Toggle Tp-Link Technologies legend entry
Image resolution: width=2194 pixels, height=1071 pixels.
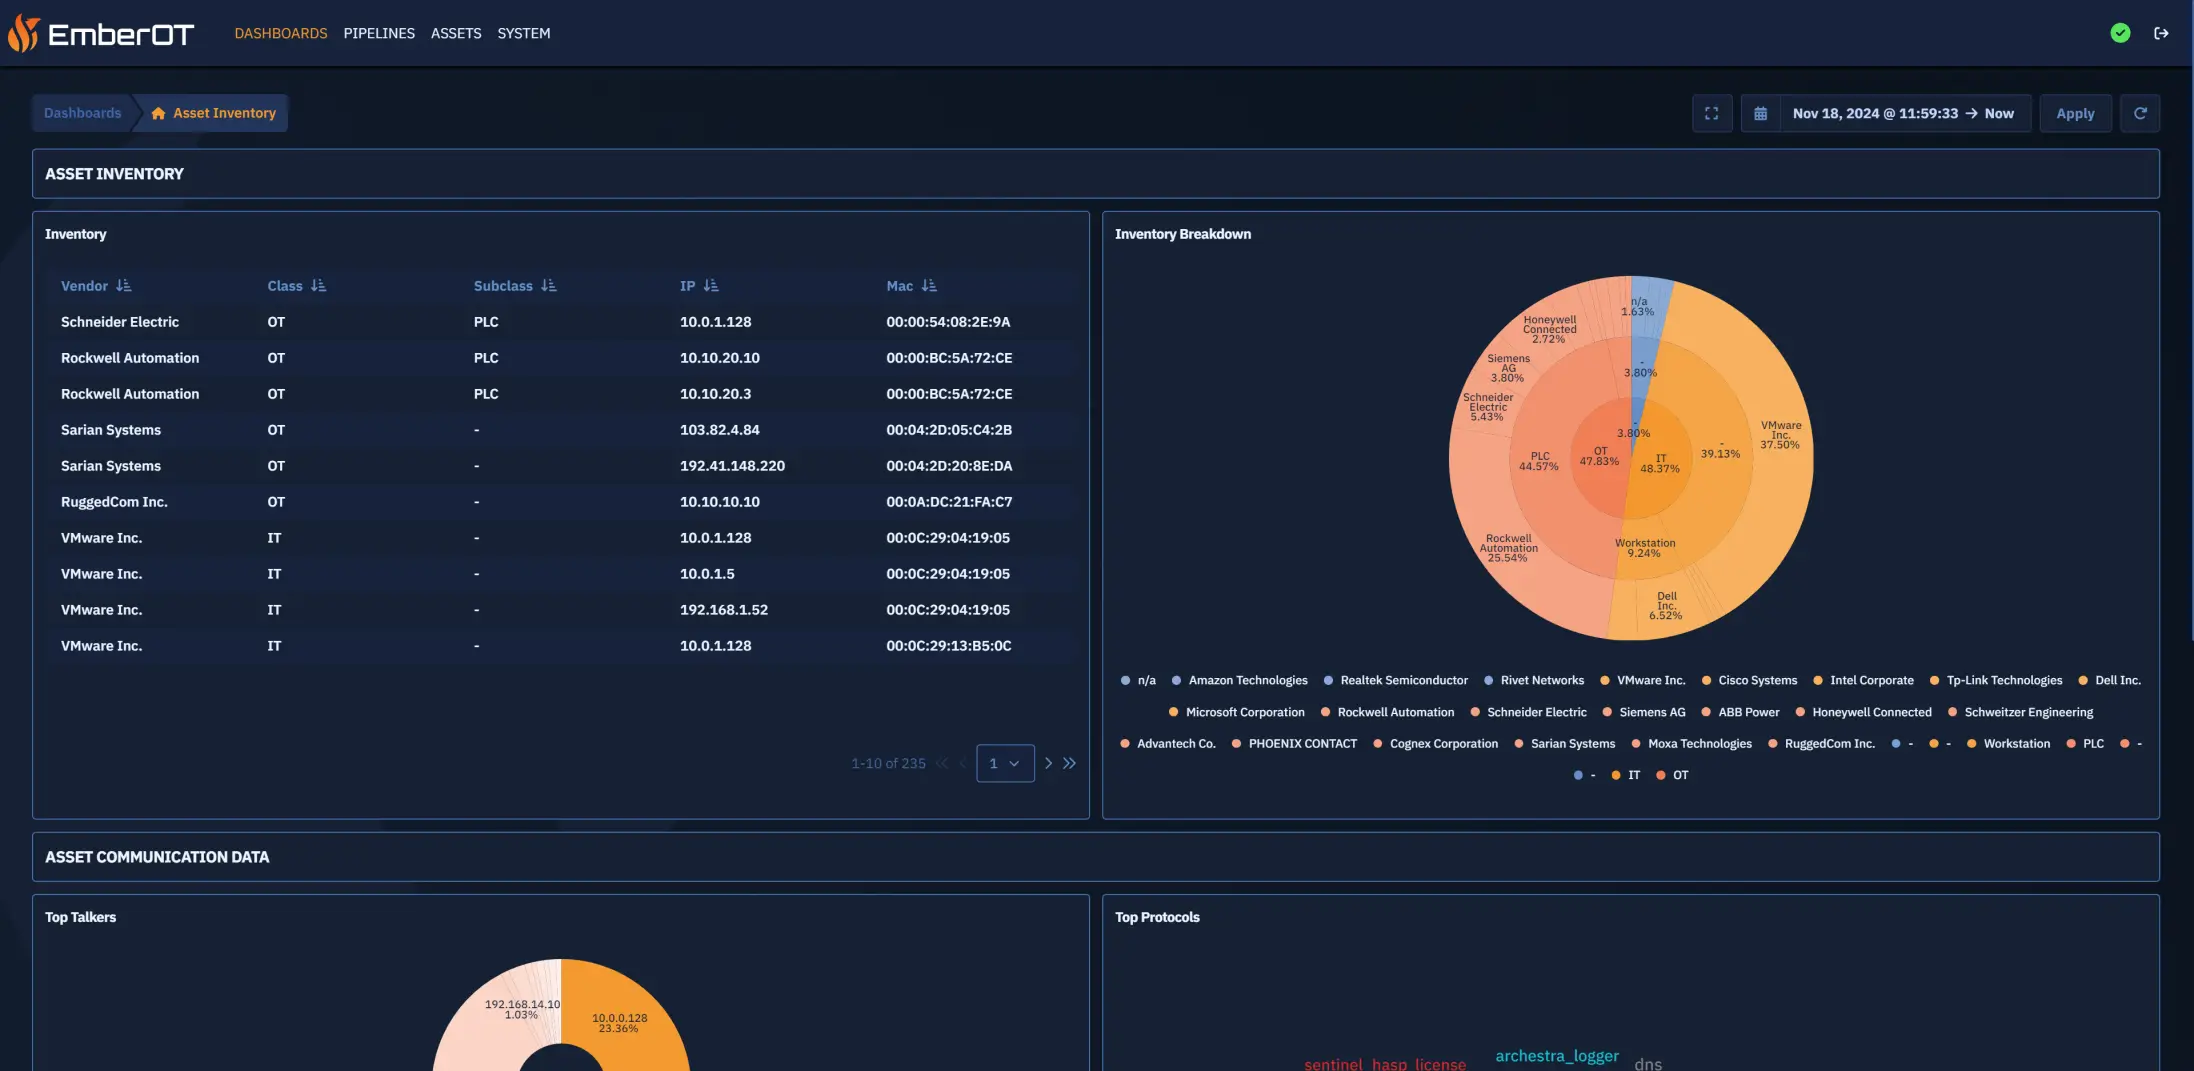(x=1996, y=680)
